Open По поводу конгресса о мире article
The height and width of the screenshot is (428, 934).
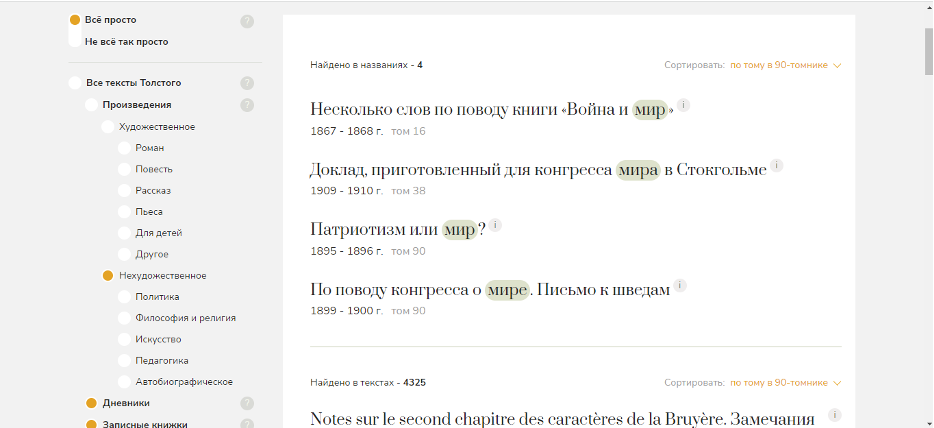coord(490,290)
